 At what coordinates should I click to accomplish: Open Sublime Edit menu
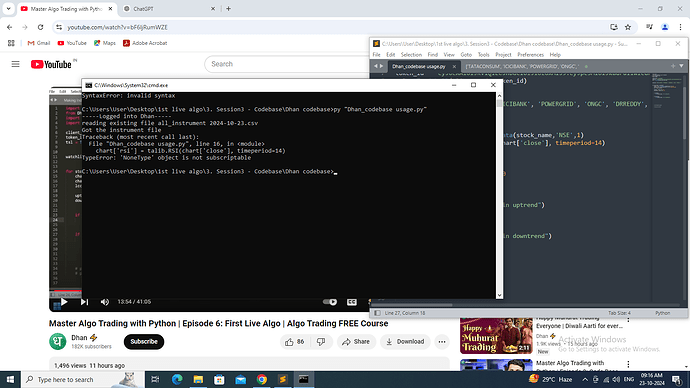pos(390,55)
